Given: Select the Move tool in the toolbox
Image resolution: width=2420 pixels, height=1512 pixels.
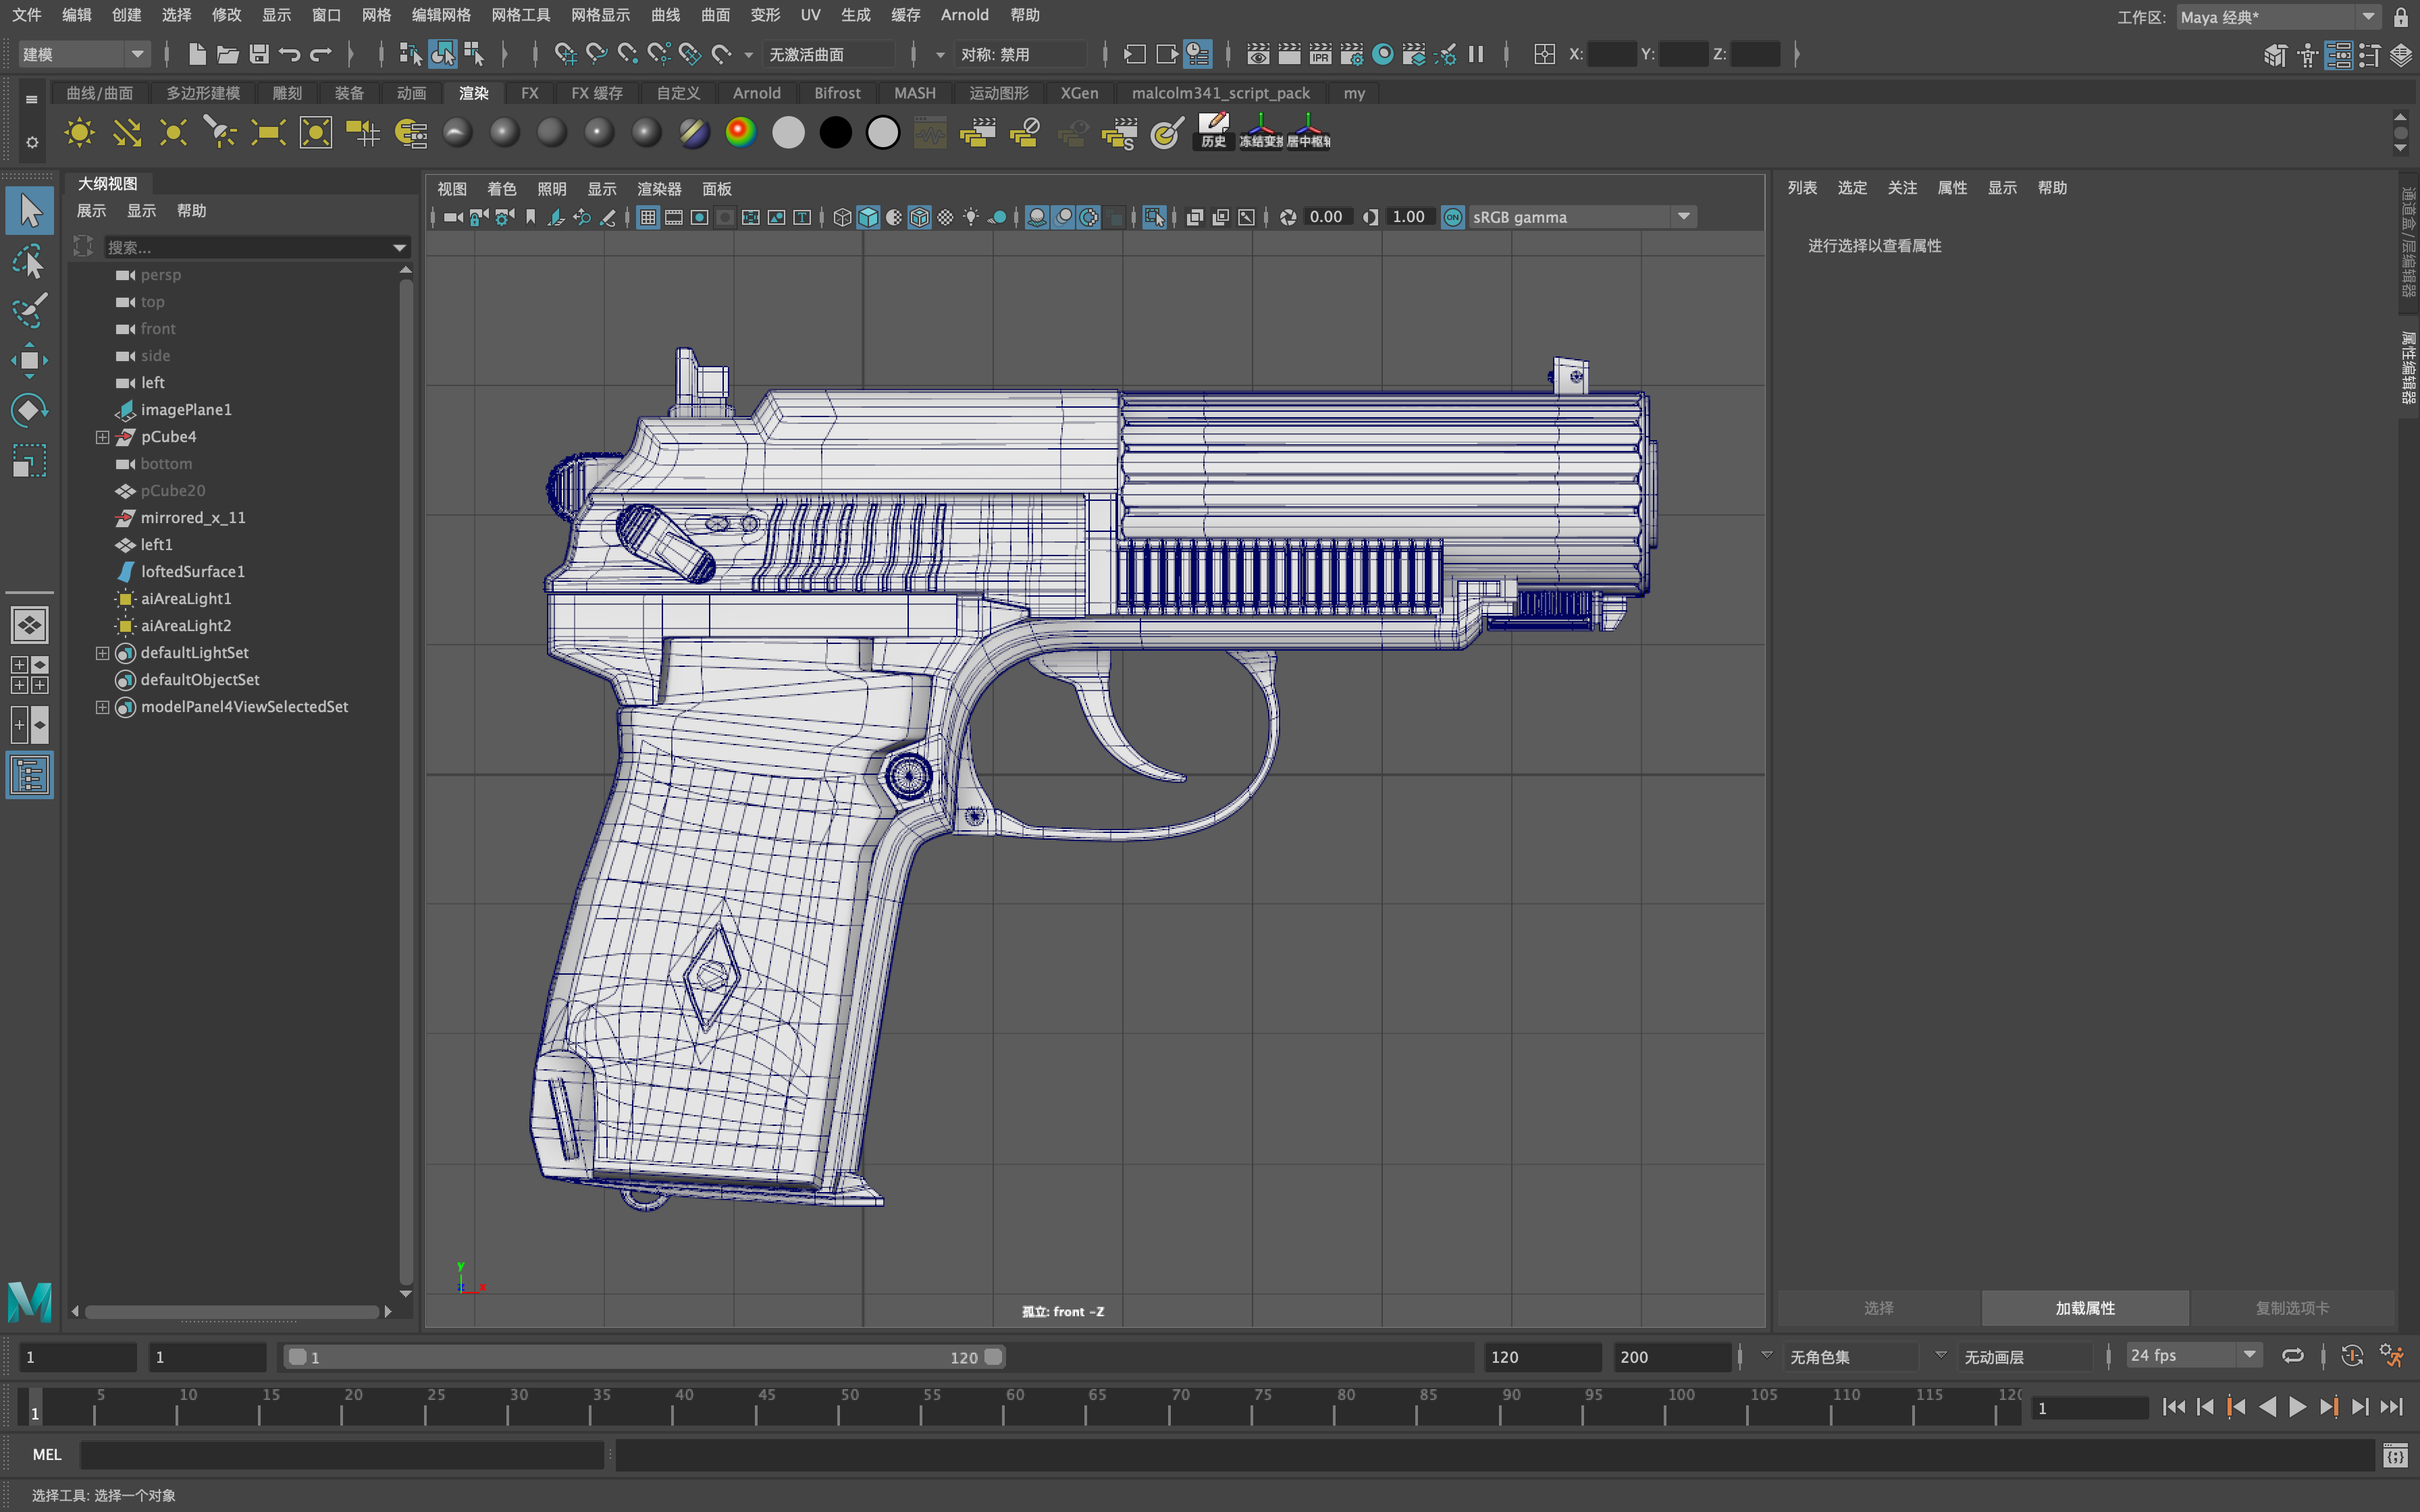Looking at the screenshot, I should pyautogui.click(x=29, y=360).
